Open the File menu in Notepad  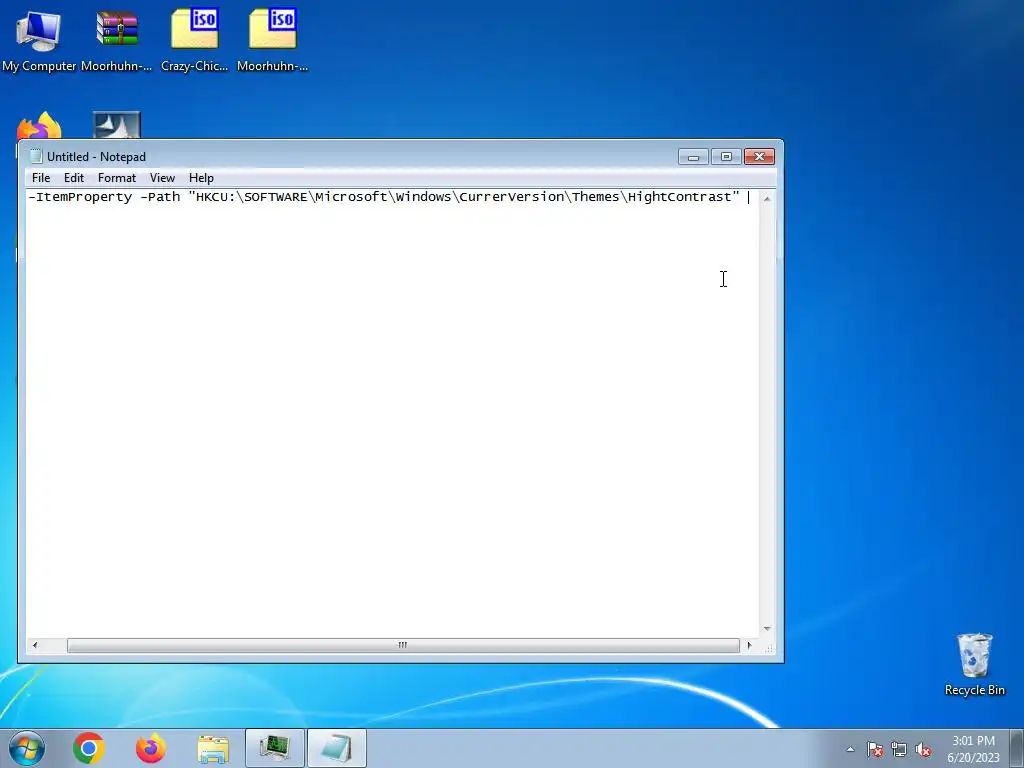point(40,178)
